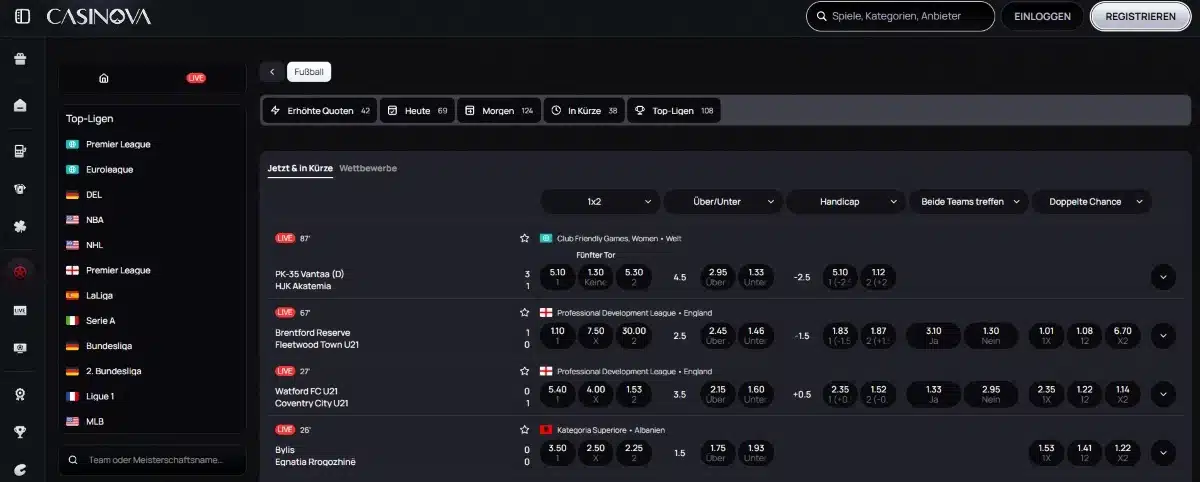Select 4.00 draw odds for Watford vs Coventry
This screenshot has height=482, width=1200.
click(x=595, y=394)
